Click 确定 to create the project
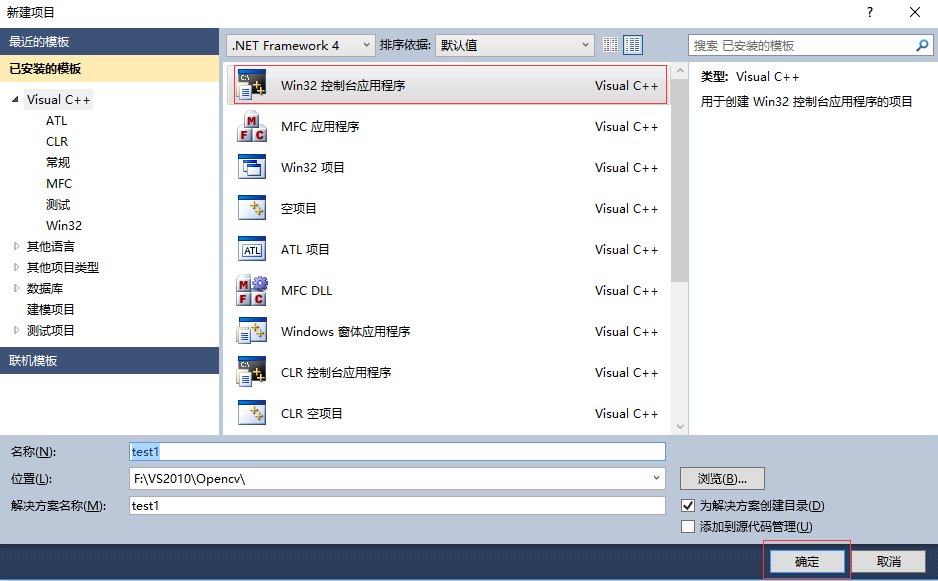The width and height of the screenshot is (938, 581). click(806, 561)
